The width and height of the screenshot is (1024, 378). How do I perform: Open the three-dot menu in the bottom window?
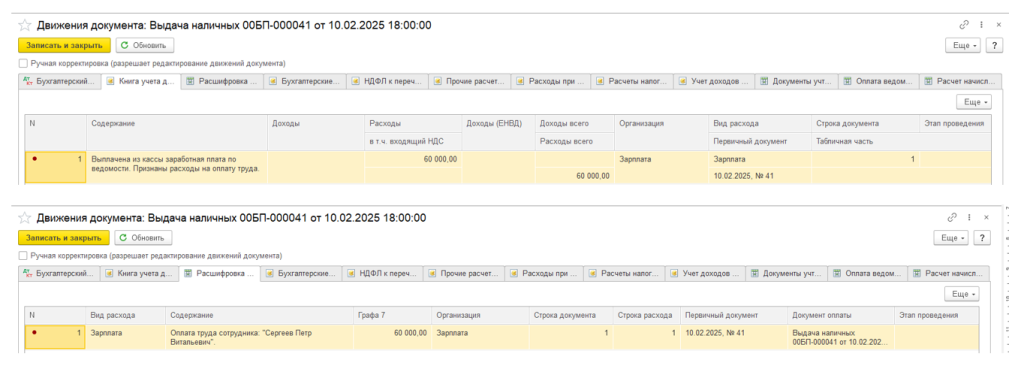pyautogui.click(x=970, y=217)
